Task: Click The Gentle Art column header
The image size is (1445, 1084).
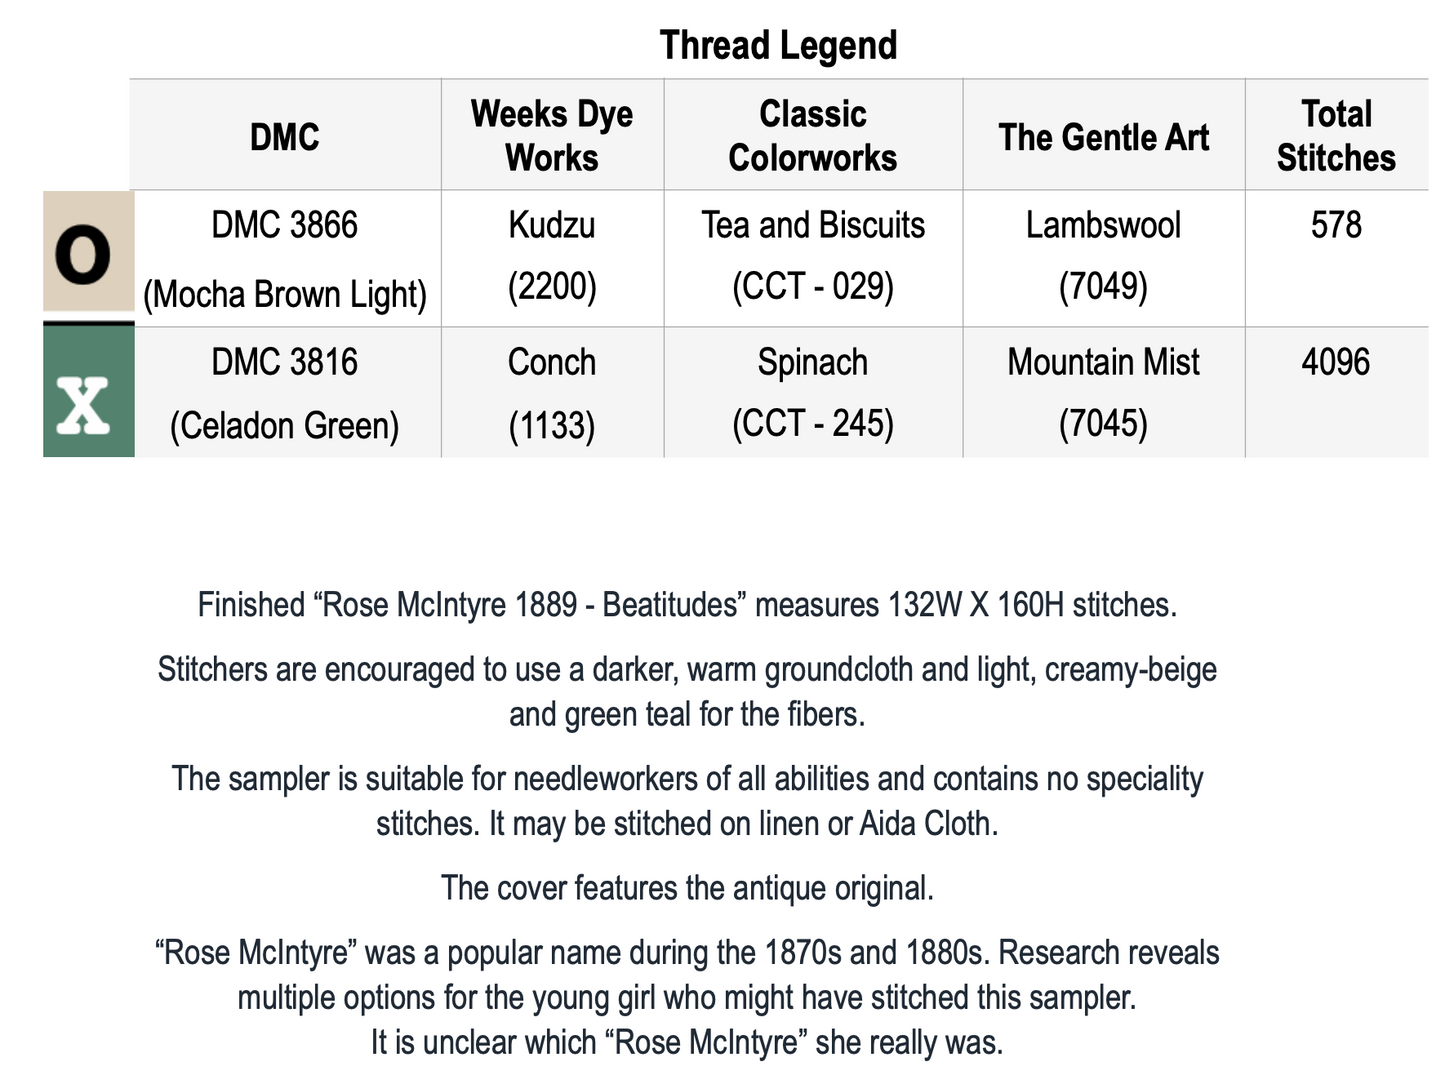Action: click(1103, 137)
